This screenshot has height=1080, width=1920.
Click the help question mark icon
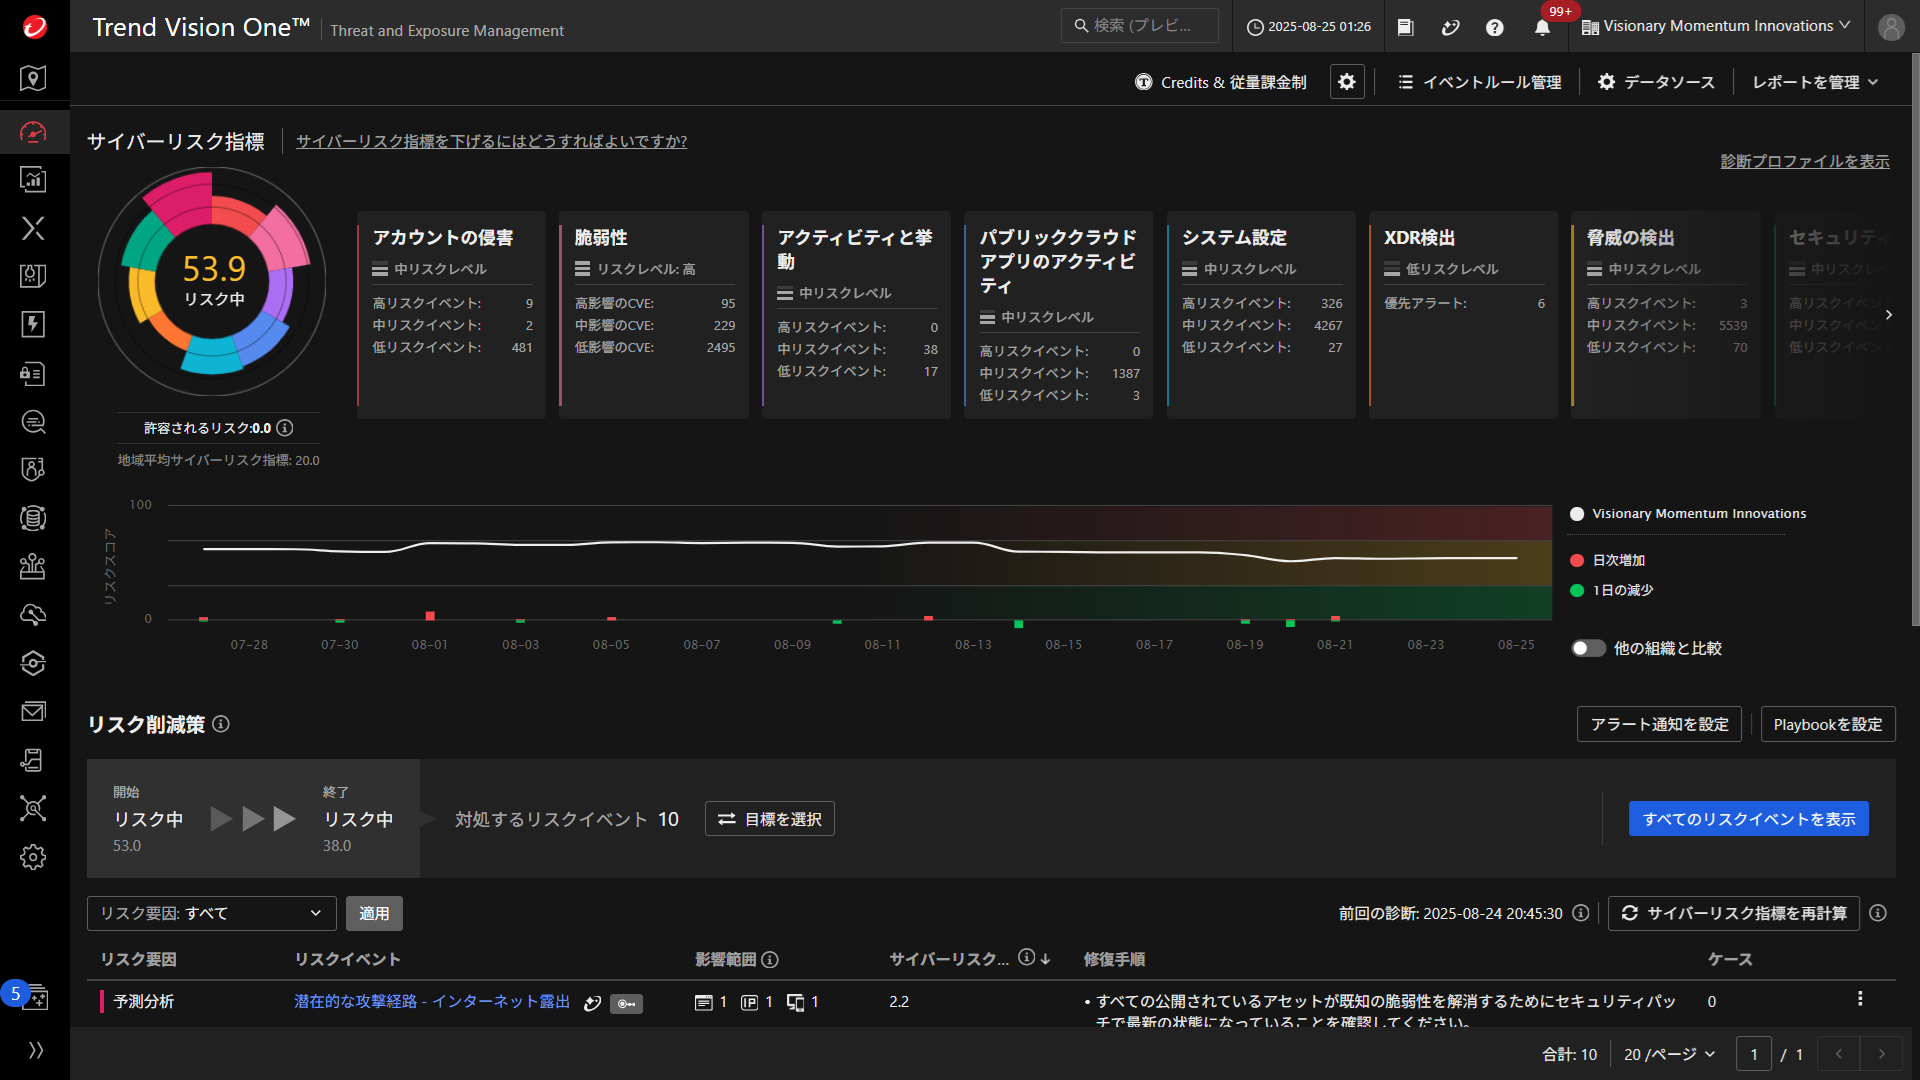[x=1494, y=27]
